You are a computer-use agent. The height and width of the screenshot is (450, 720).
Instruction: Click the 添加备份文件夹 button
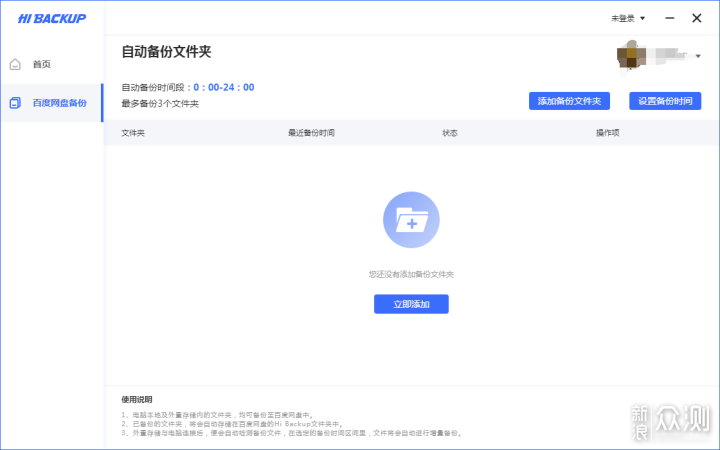click(569, 101)
